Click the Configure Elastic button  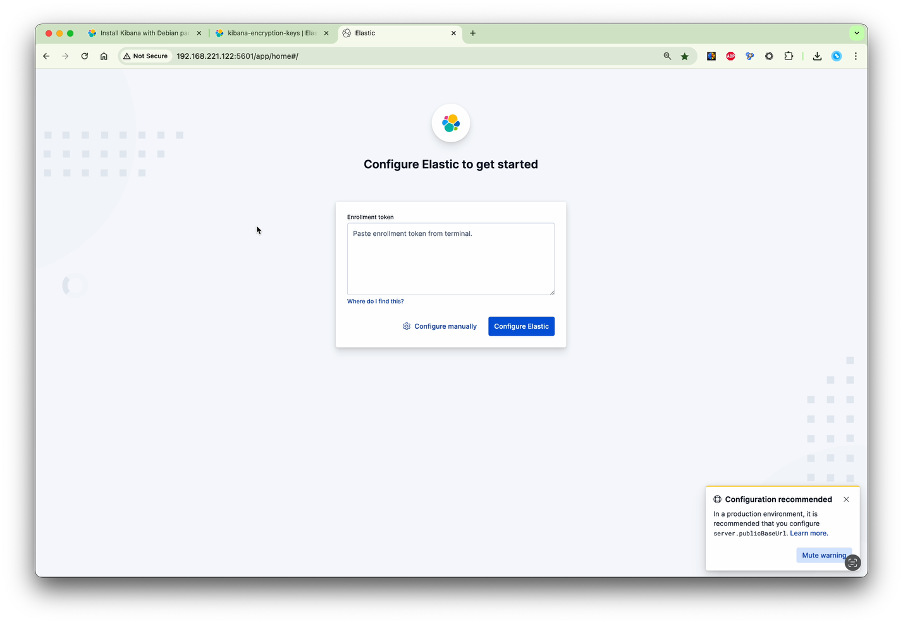521,326
